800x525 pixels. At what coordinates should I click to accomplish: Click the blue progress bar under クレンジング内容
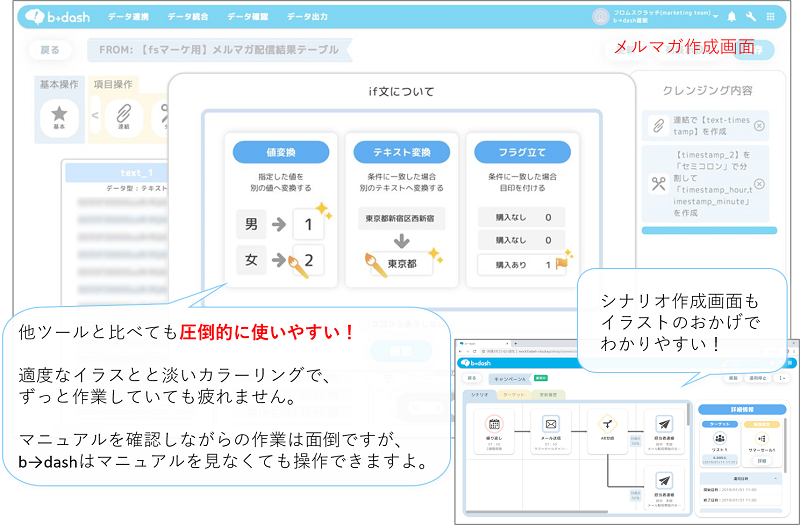709,231
